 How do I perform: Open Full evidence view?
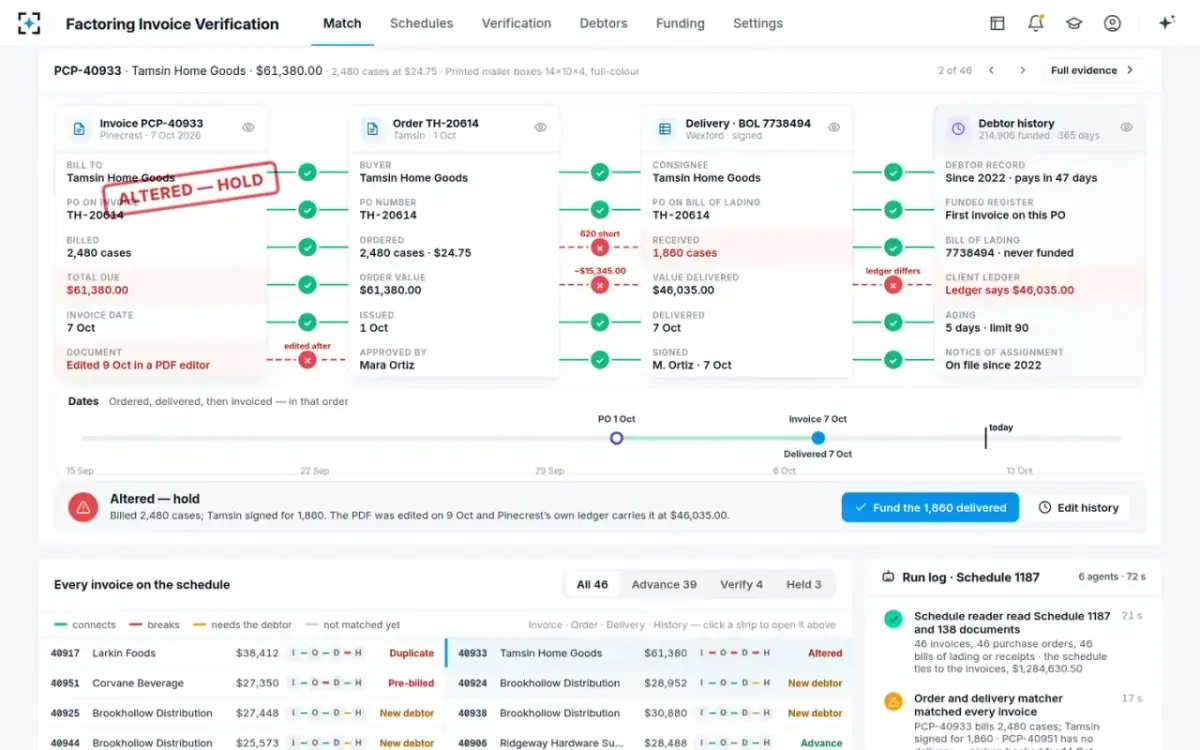pyautogui.click(x=1092, y=70)
